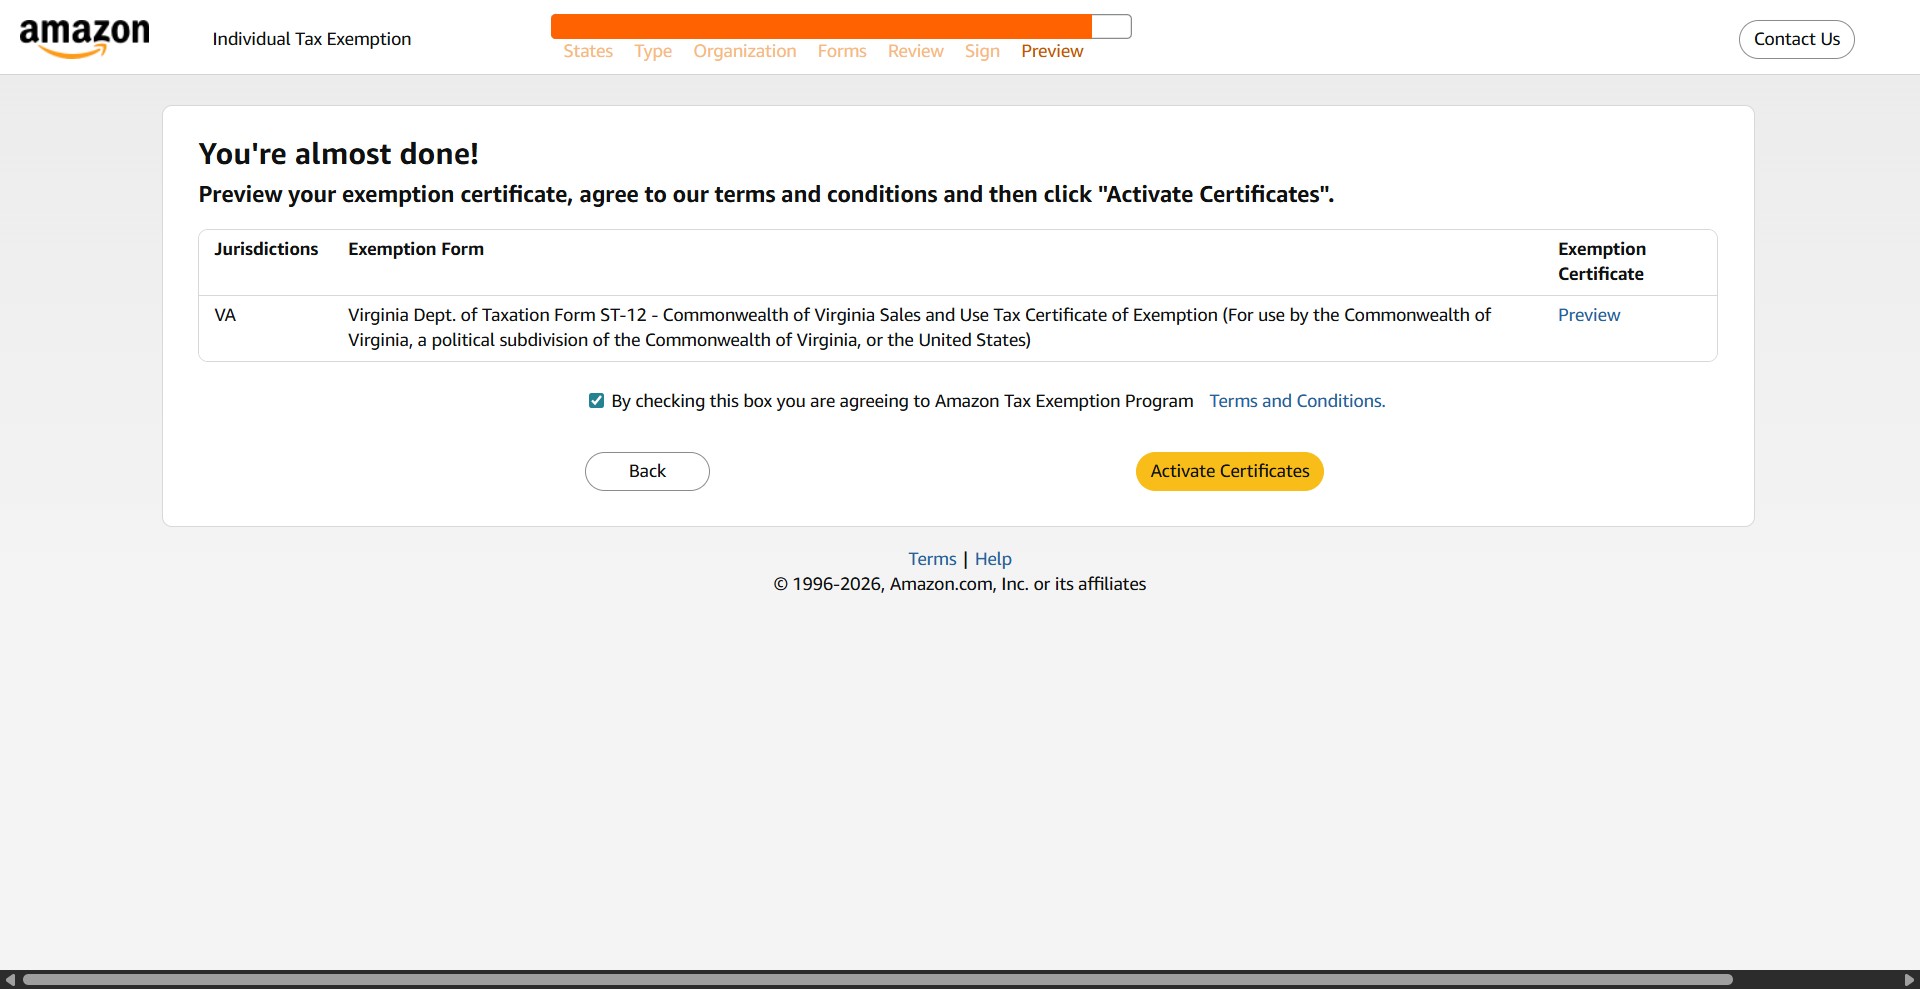Open the Contact Us page
This screenshot has height=989, width=1920.
(1796, 39)
